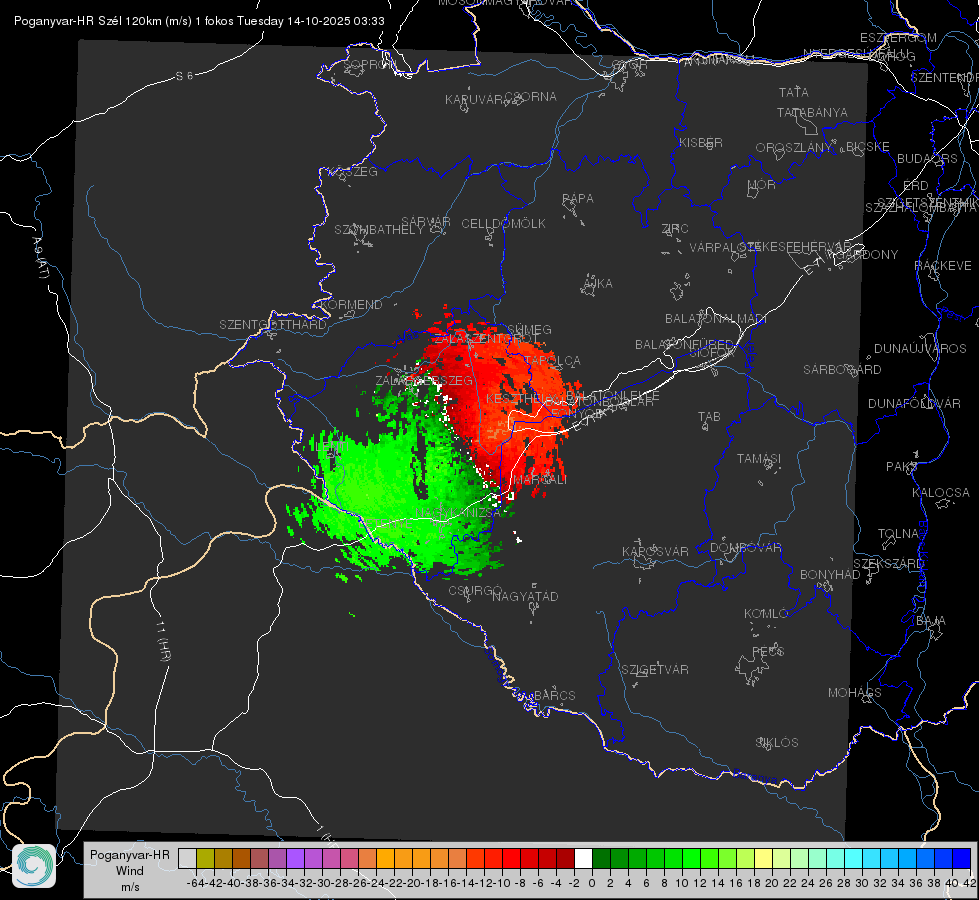This screenshot has width=979, height=900.
Task: Click the DOMBÓVÁR city label
Action: pos(745,548)
